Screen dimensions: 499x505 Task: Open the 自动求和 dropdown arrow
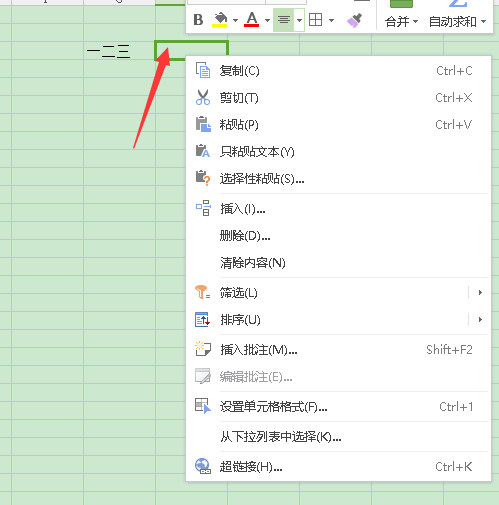pos(483,22)
